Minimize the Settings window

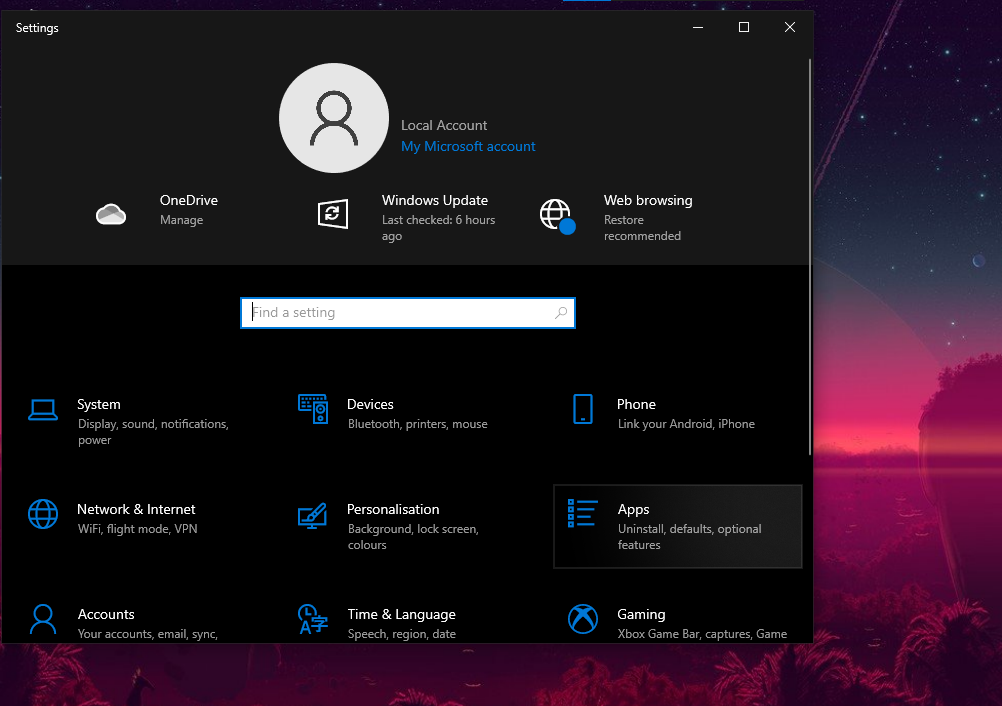(698, 27)
